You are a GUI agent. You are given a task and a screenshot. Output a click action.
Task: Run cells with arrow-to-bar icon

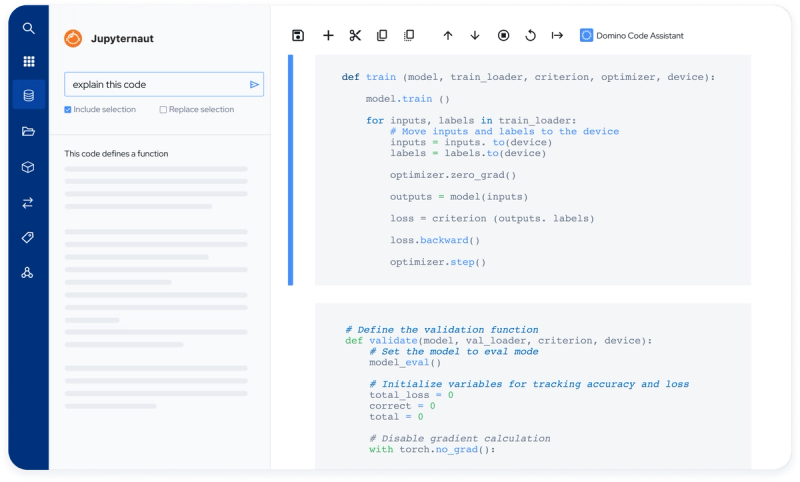(557, 35)
